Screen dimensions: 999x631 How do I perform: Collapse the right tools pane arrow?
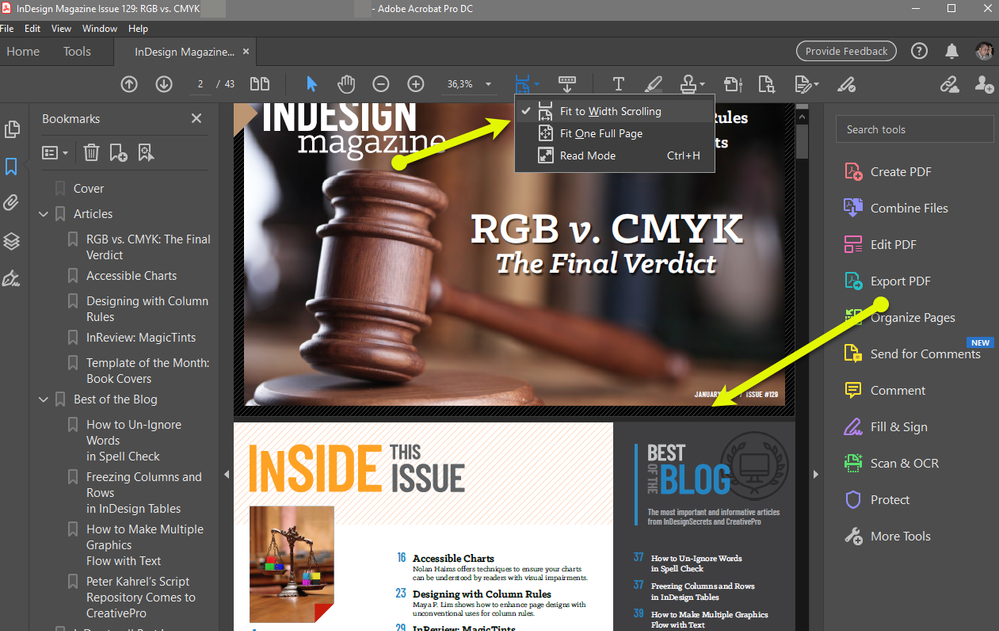(816, 474)
